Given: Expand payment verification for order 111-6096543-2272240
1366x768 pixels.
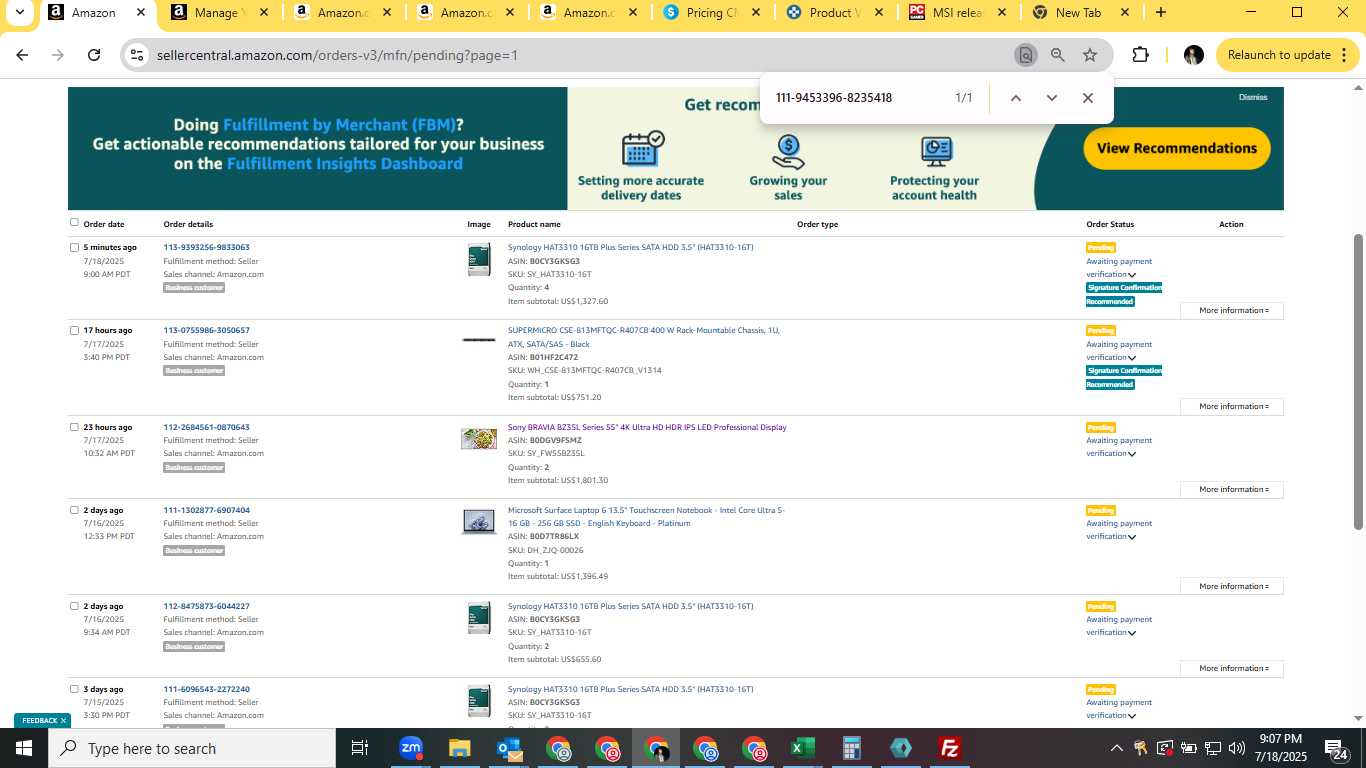Looking at the screenshot, I should pos(1132,716).
